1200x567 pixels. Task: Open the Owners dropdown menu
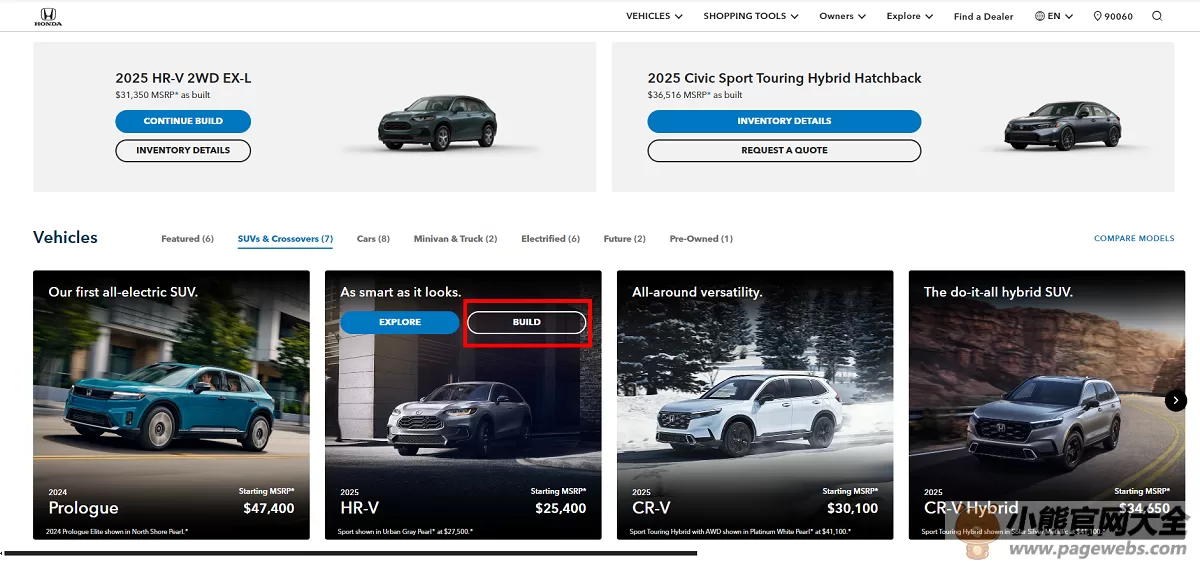[843, 16]
